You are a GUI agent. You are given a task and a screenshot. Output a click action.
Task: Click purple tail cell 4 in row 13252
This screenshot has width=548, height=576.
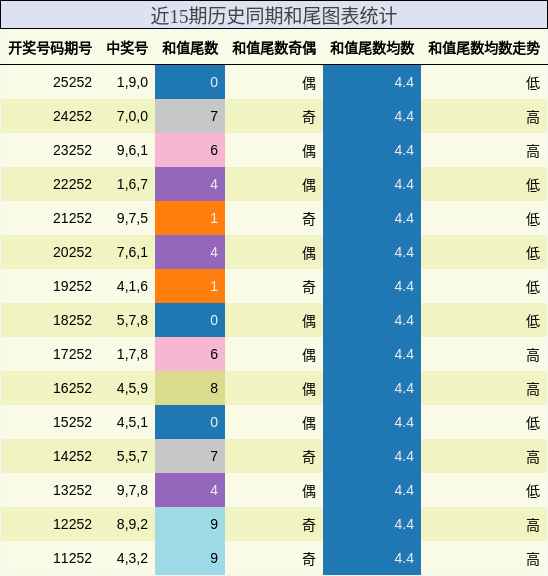(190, 490)
